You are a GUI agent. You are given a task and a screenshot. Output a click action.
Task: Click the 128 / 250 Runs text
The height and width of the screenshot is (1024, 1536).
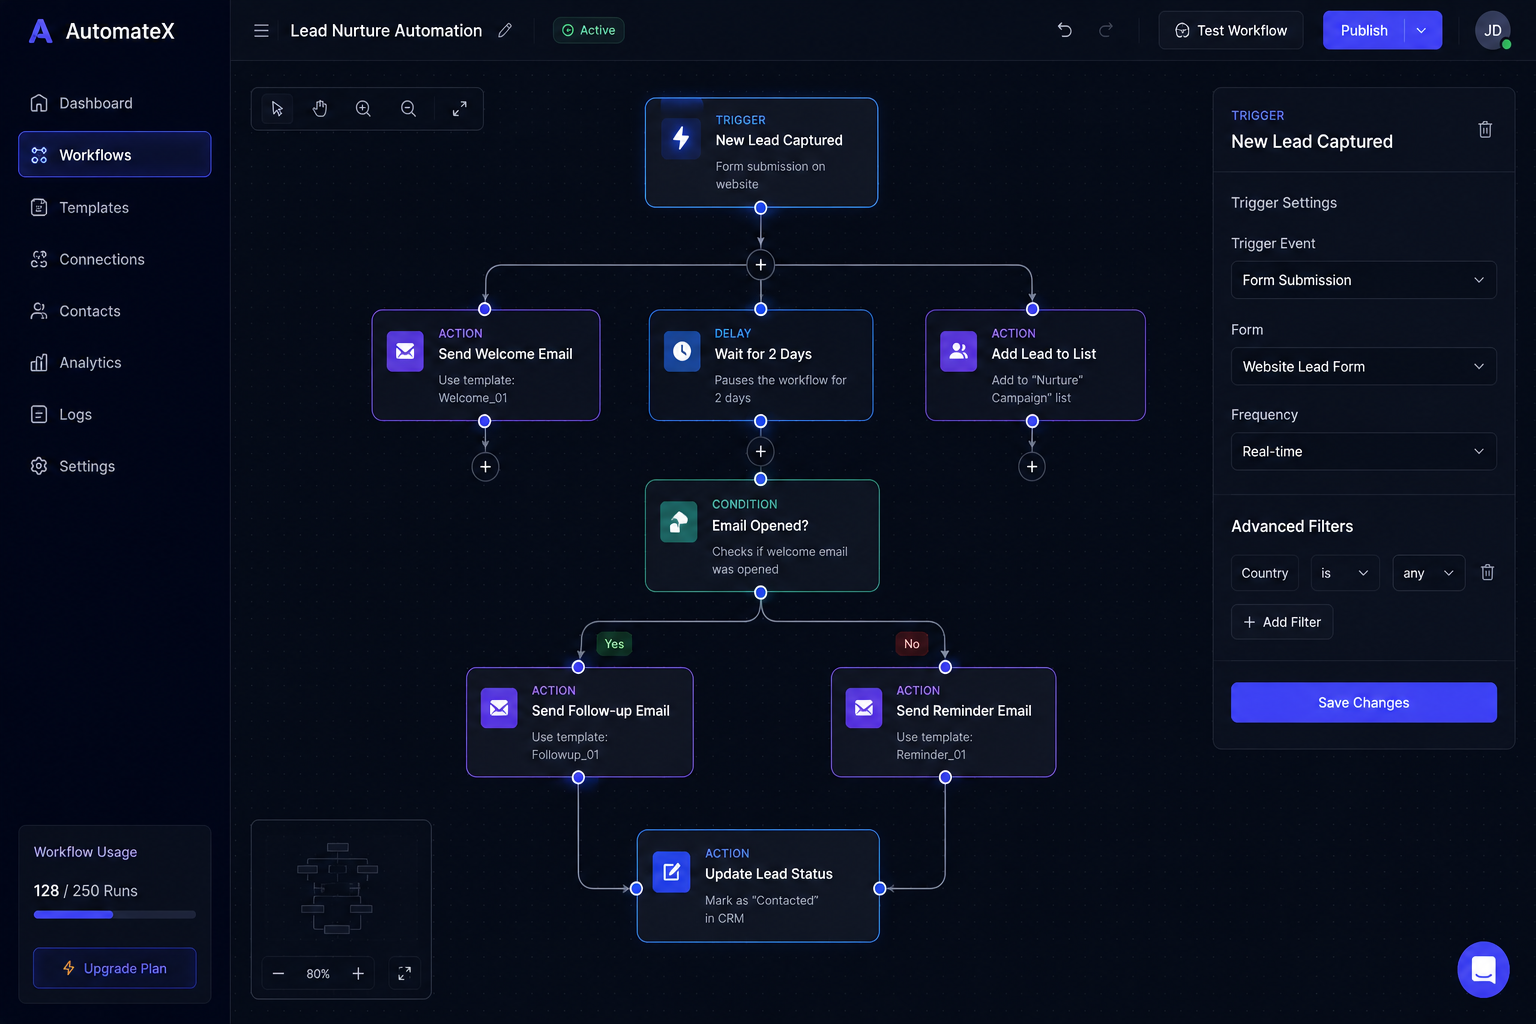86,891
